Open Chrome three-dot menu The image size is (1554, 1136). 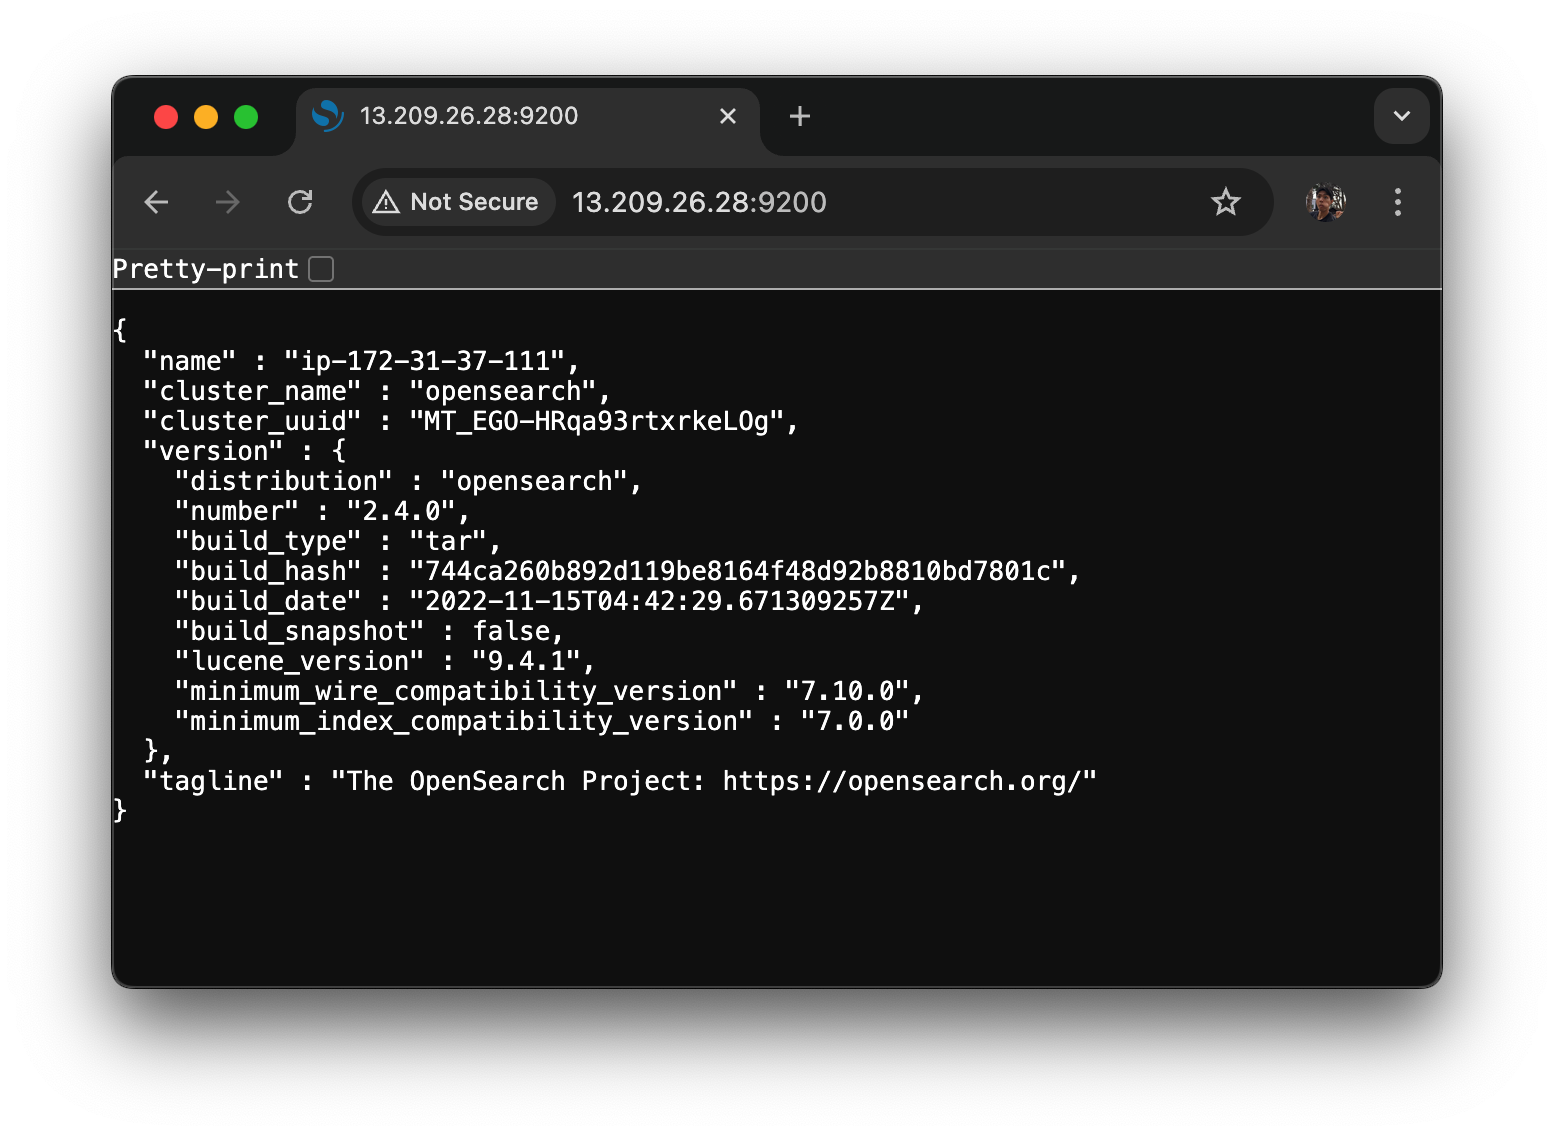(1397, 202)
